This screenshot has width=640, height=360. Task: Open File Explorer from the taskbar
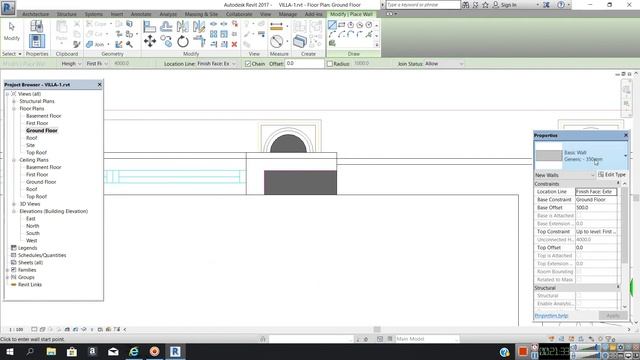click(51, 352)
